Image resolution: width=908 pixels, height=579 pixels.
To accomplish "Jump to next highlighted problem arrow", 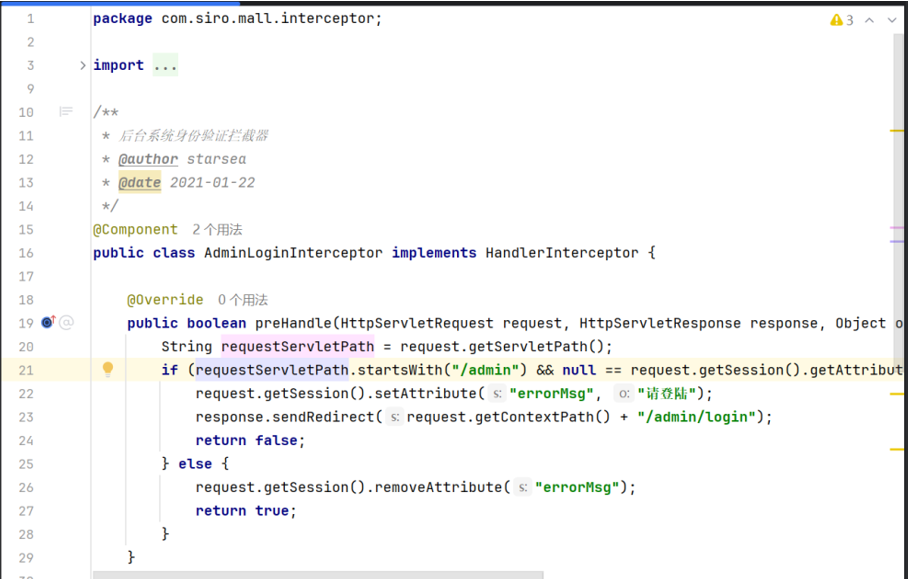I will [x=892, y=20].
